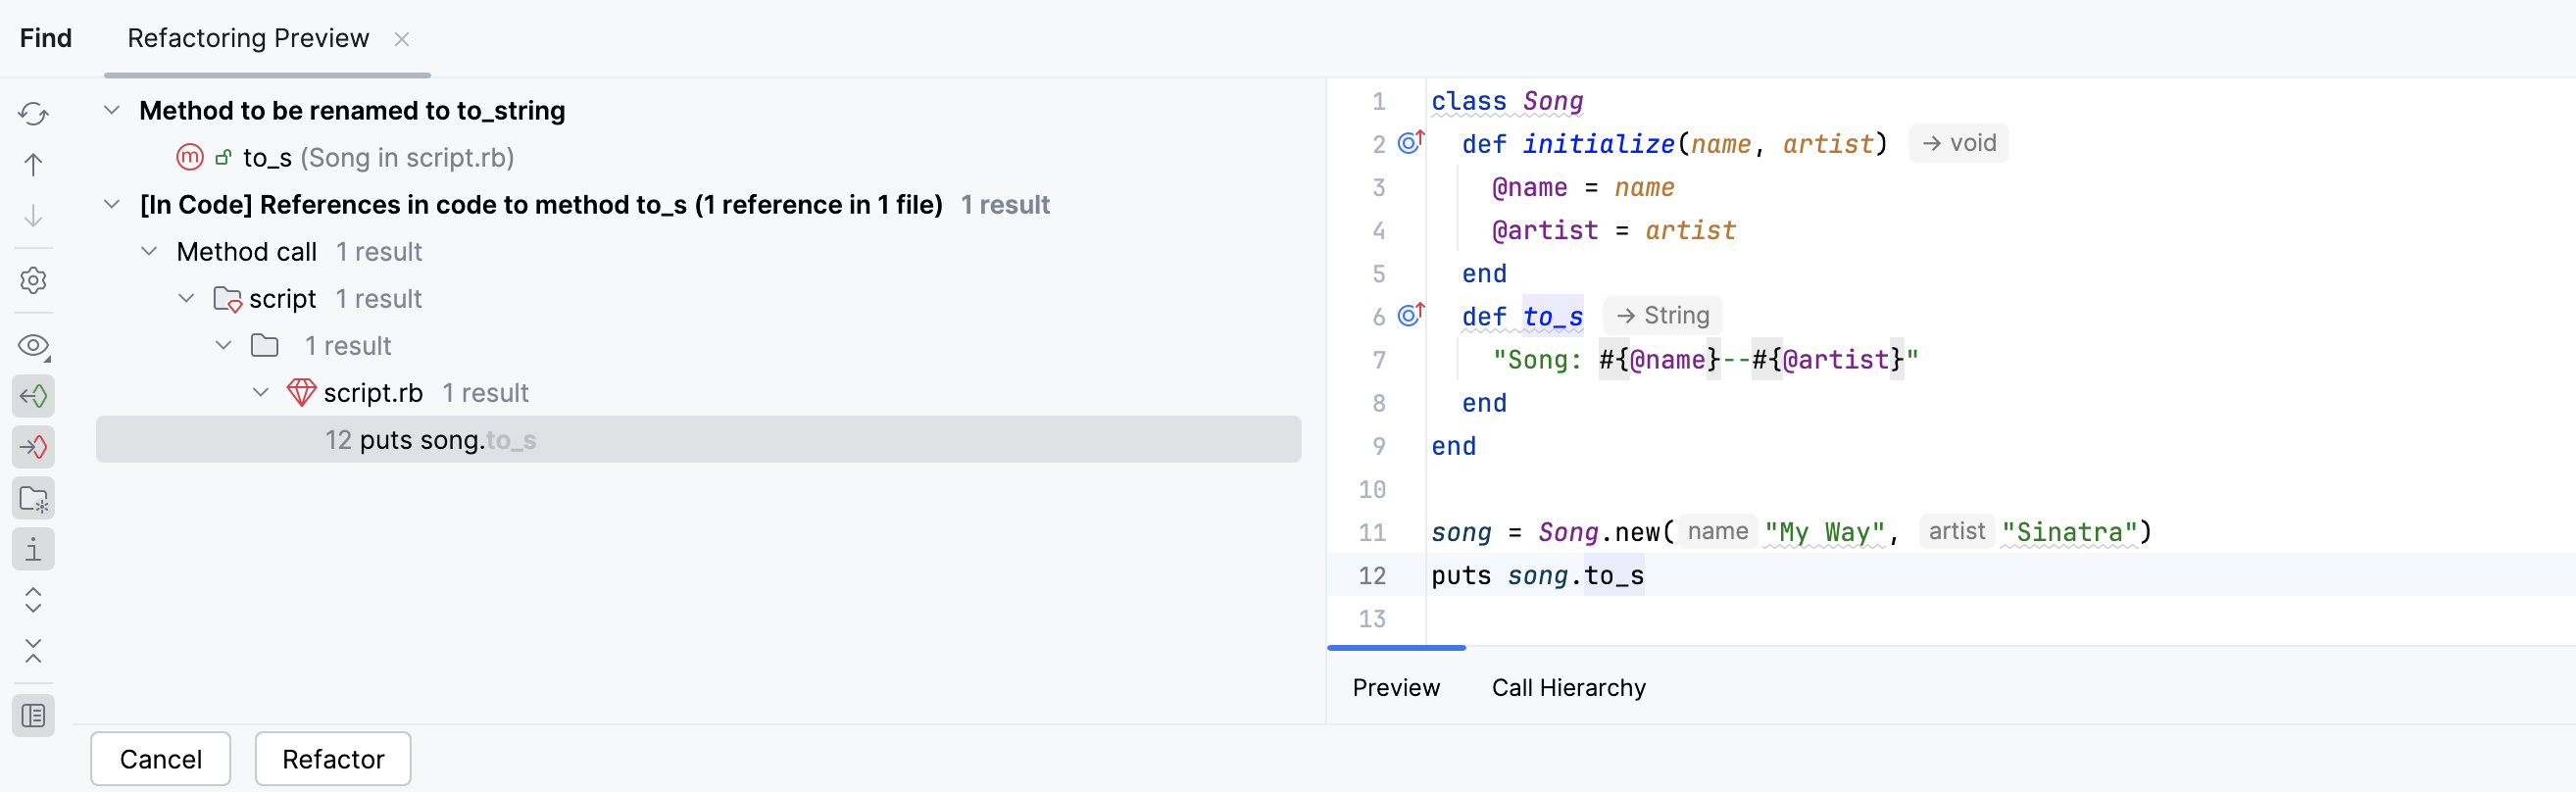2576x792 pixels.
Task: Click the Collapse All icon
Action: click(33, 652)
